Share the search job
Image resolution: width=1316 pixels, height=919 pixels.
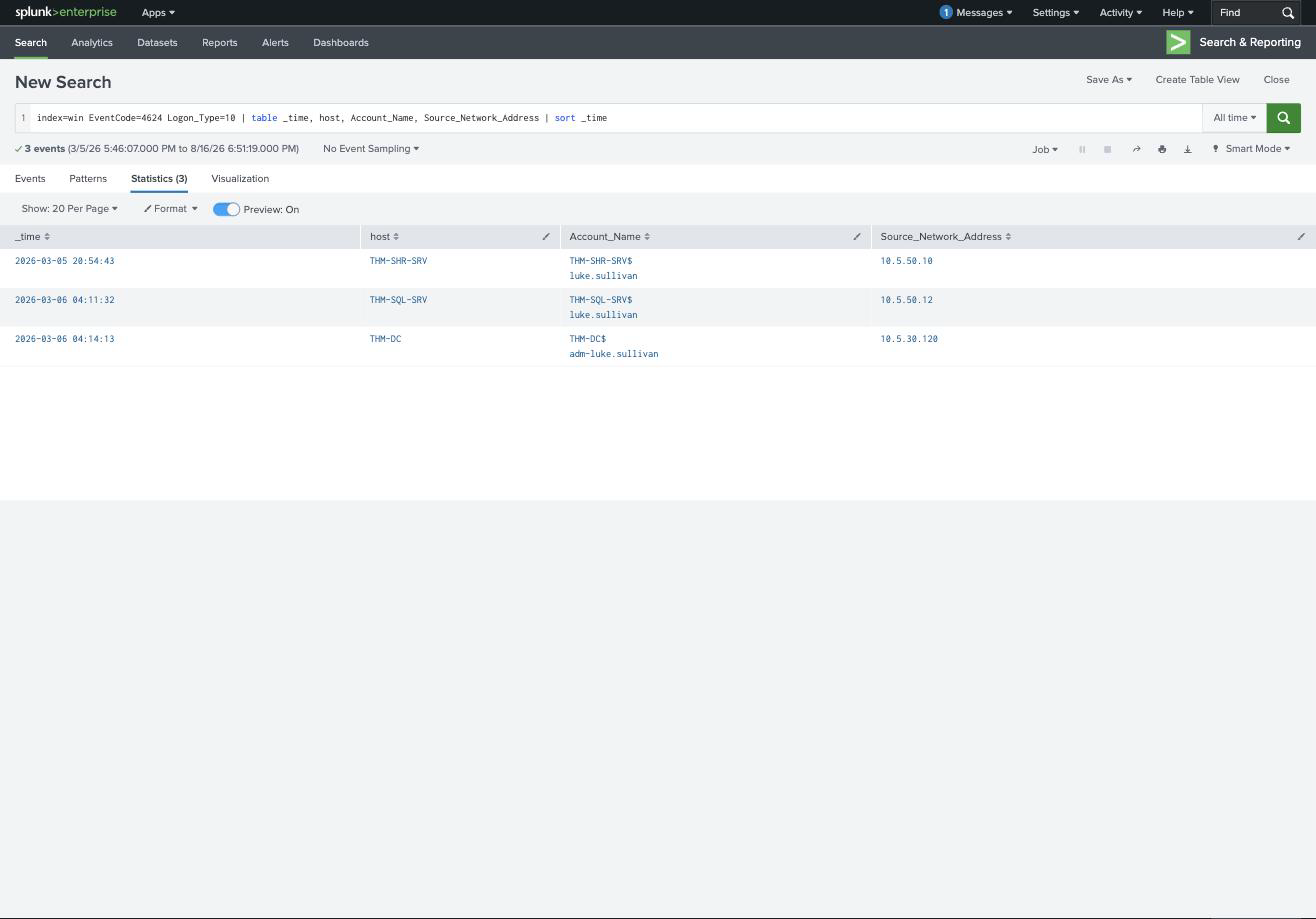[x=1136, y=149]
